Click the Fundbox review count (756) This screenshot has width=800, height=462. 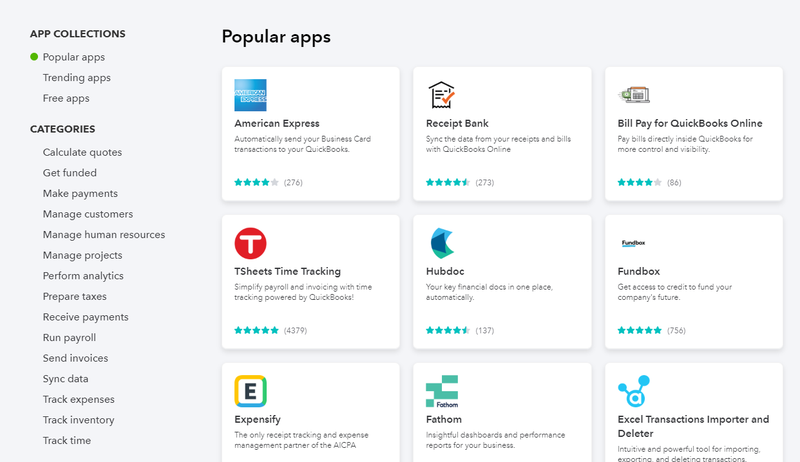tap(676, 330)
